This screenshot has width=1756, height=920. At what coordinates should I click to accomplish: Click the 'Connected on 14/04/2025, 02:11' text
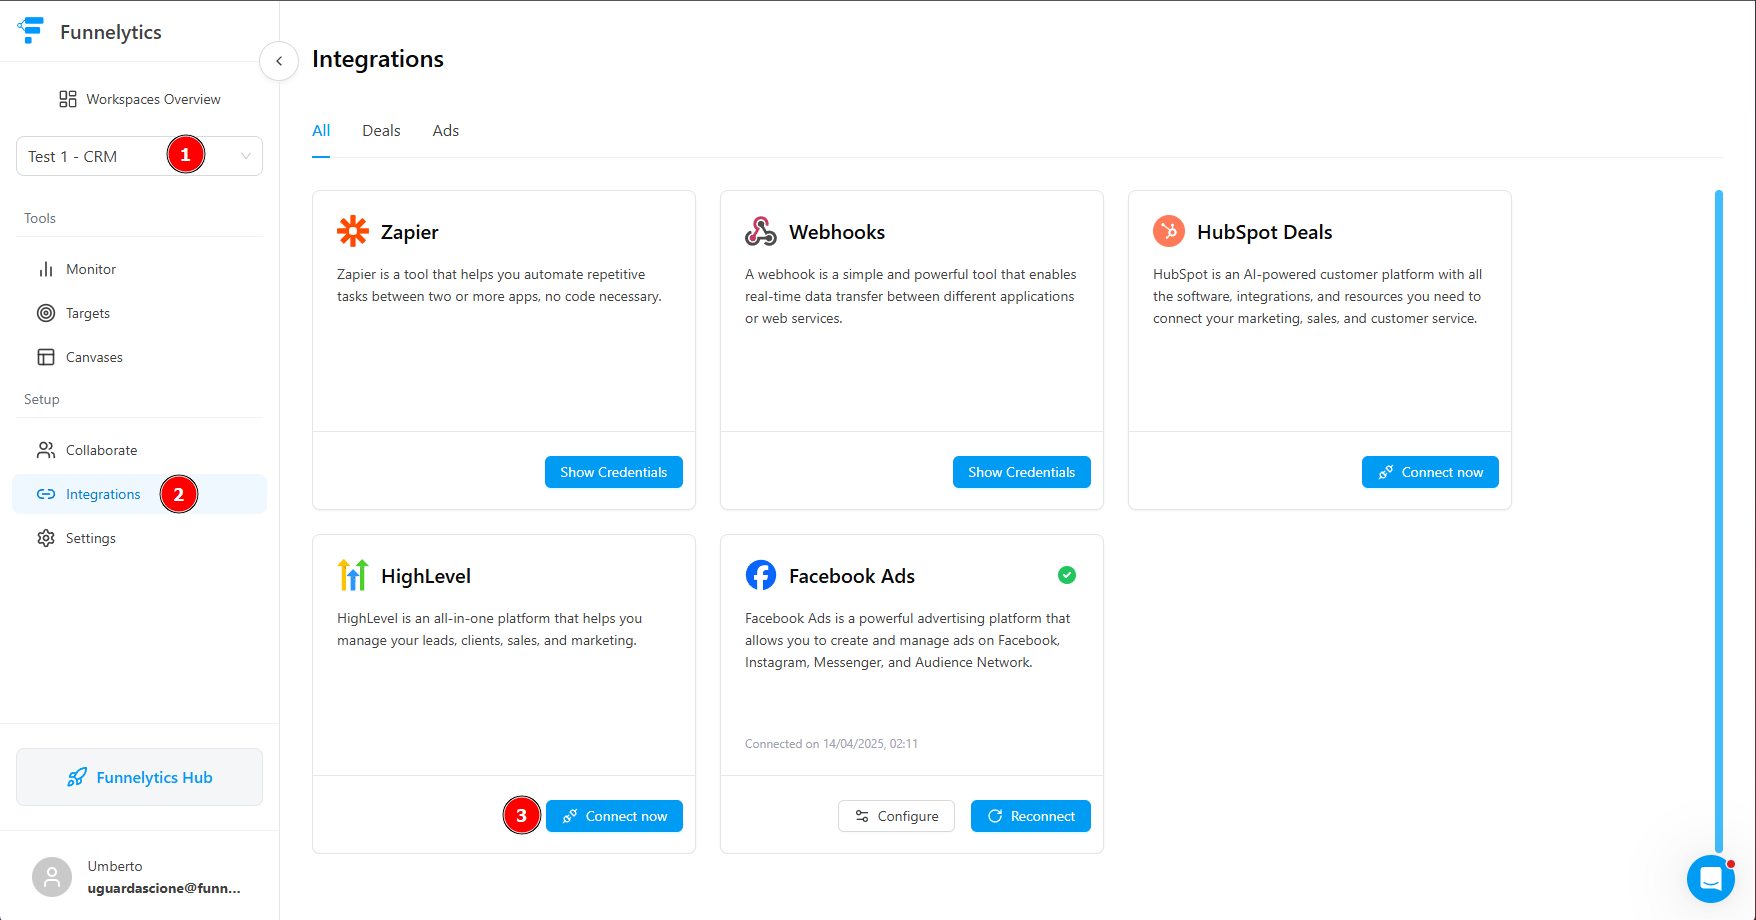(831, 744)
